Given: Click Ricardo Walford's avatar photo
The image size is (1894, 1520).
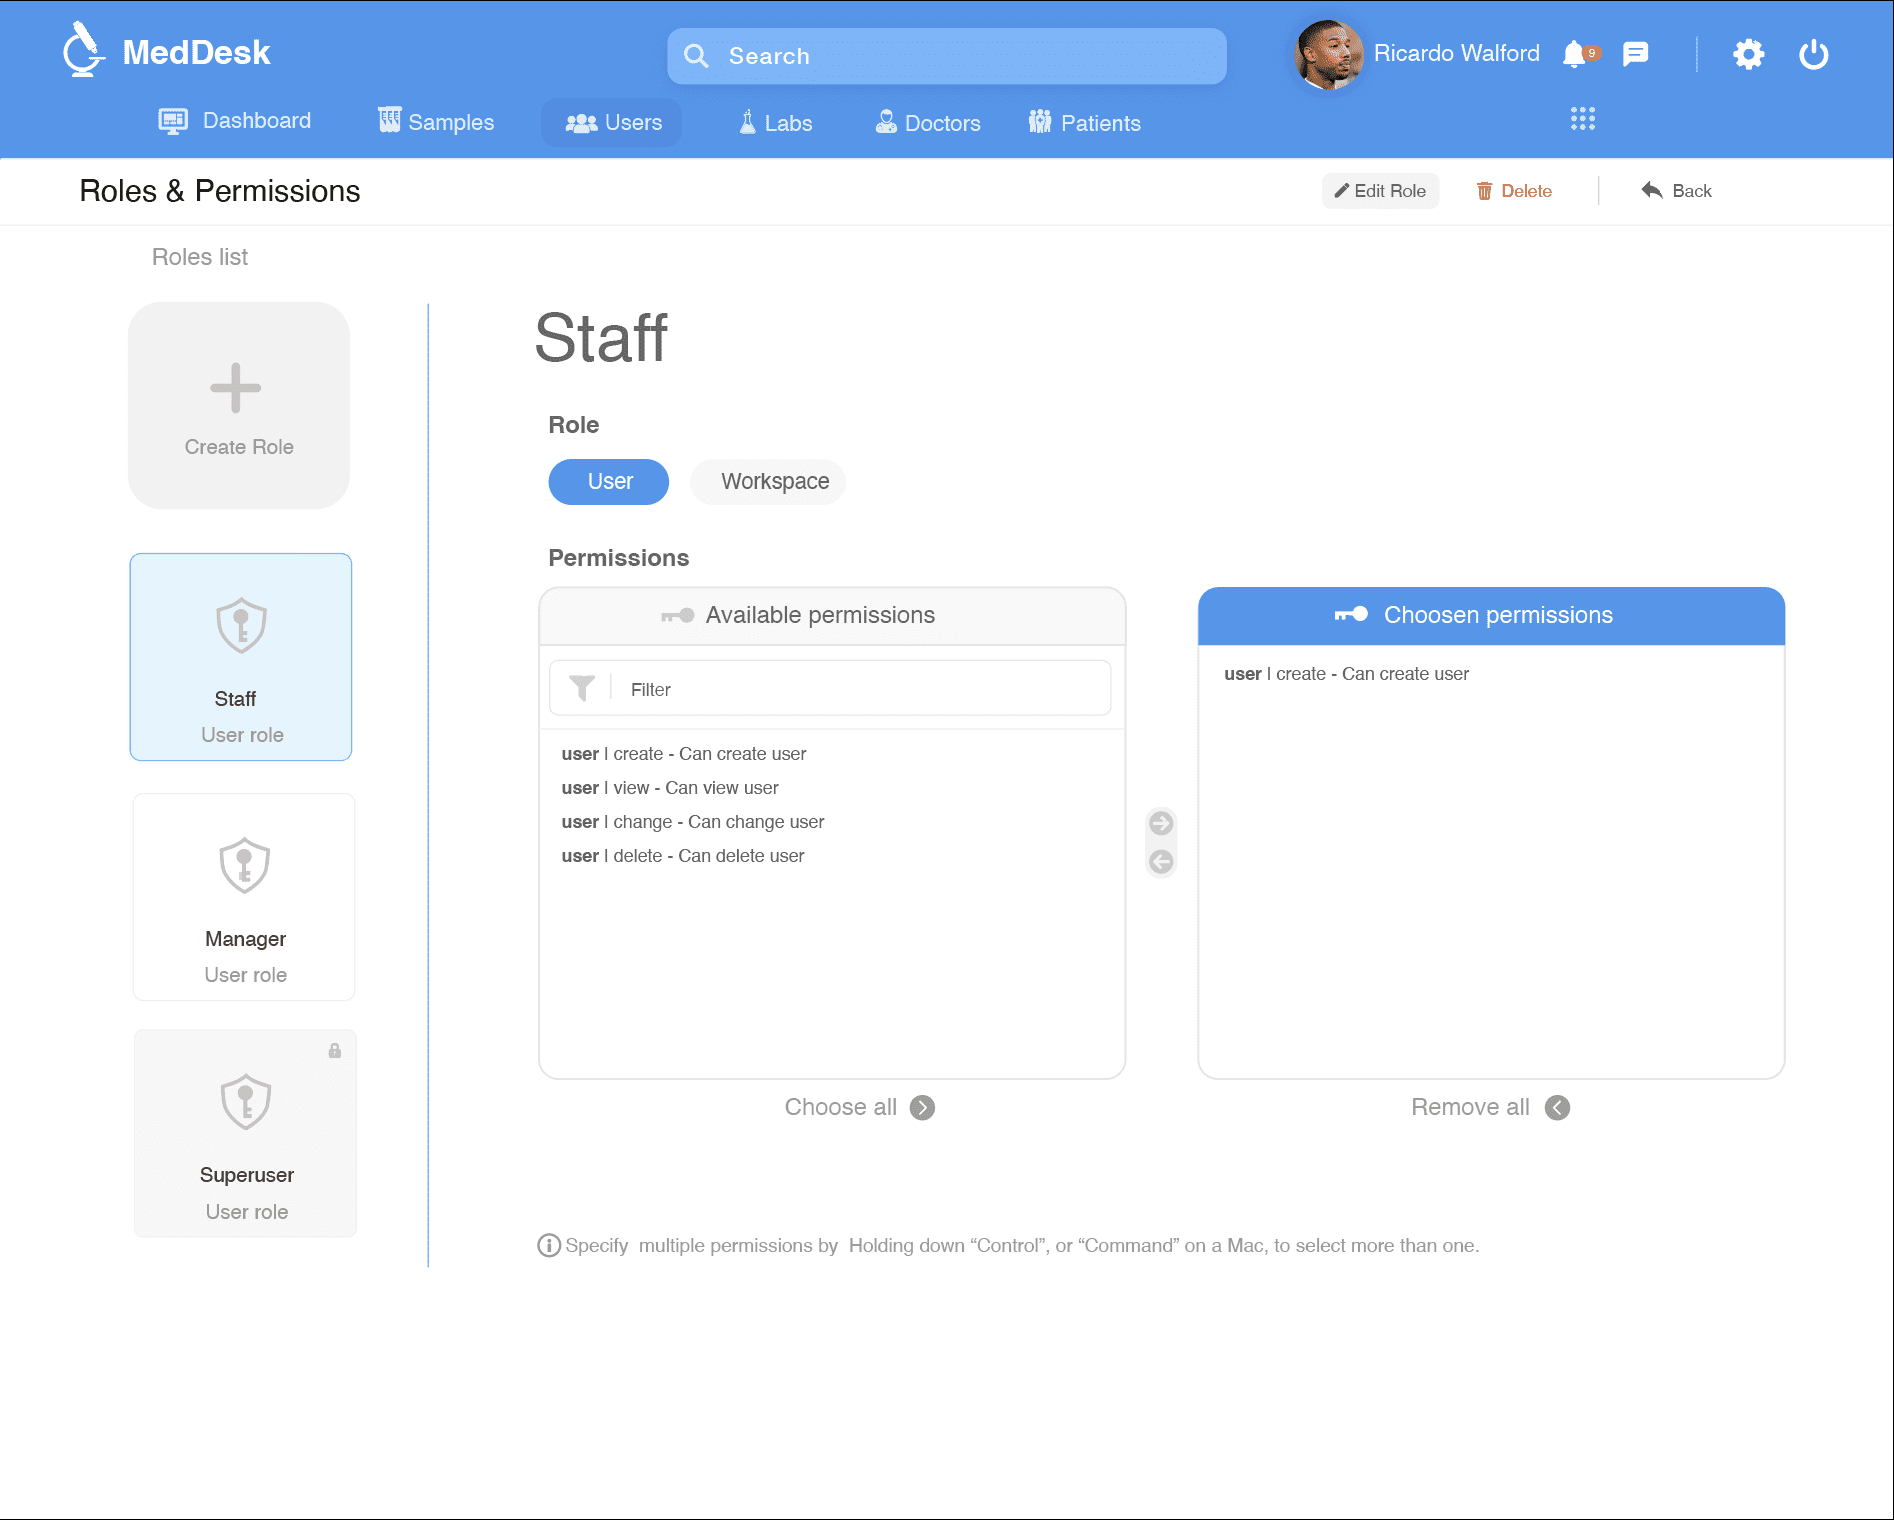Looking at the screenshot, I should point(1328,54).
